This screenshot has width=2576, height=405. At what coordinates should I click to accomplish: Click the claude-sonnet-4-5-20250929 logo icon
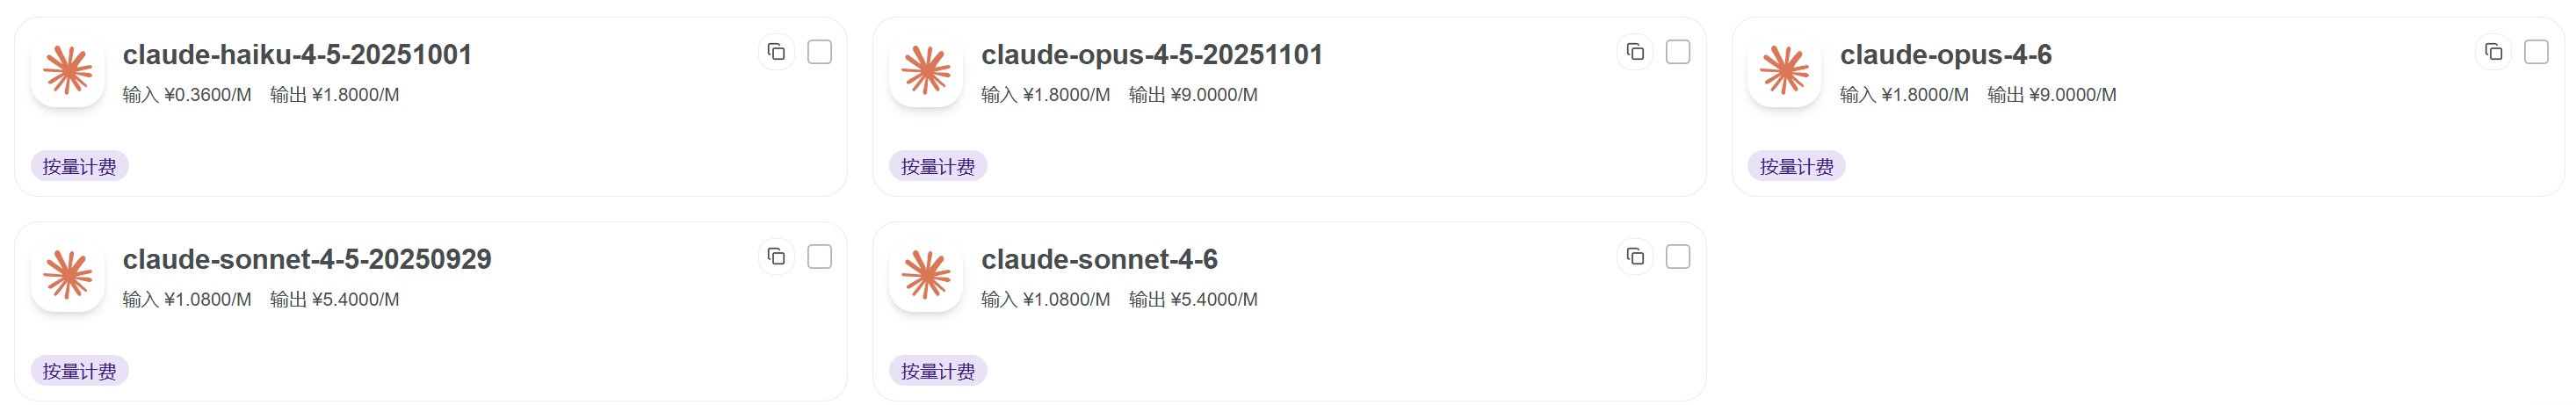point(68,276)
